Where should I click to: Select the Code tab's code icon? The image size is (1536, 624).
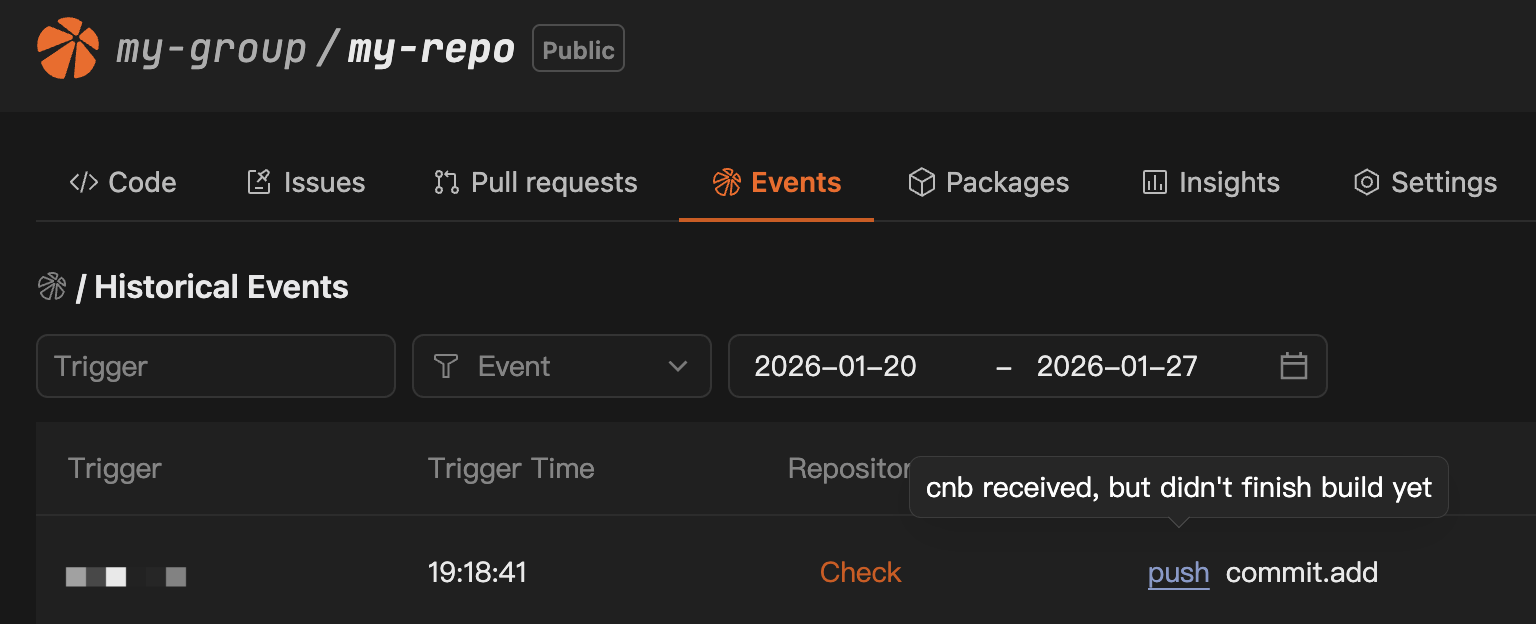(x=82, y=182)
